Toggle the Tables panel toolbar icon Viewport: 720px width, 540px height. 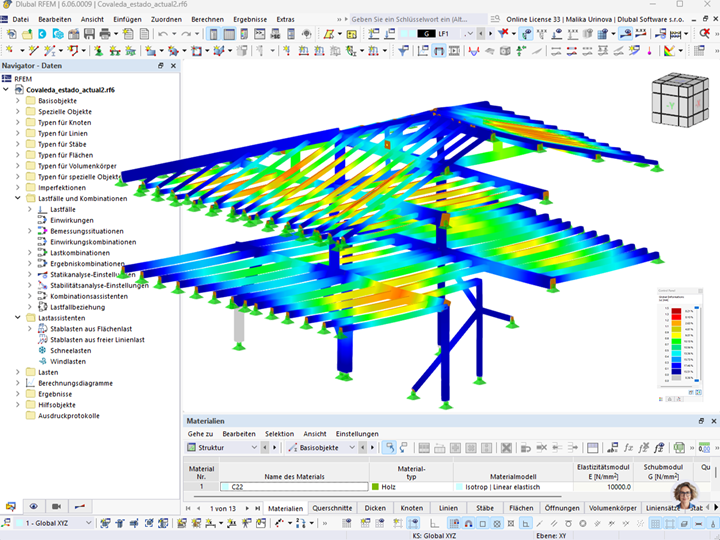(x=229, y=34)
